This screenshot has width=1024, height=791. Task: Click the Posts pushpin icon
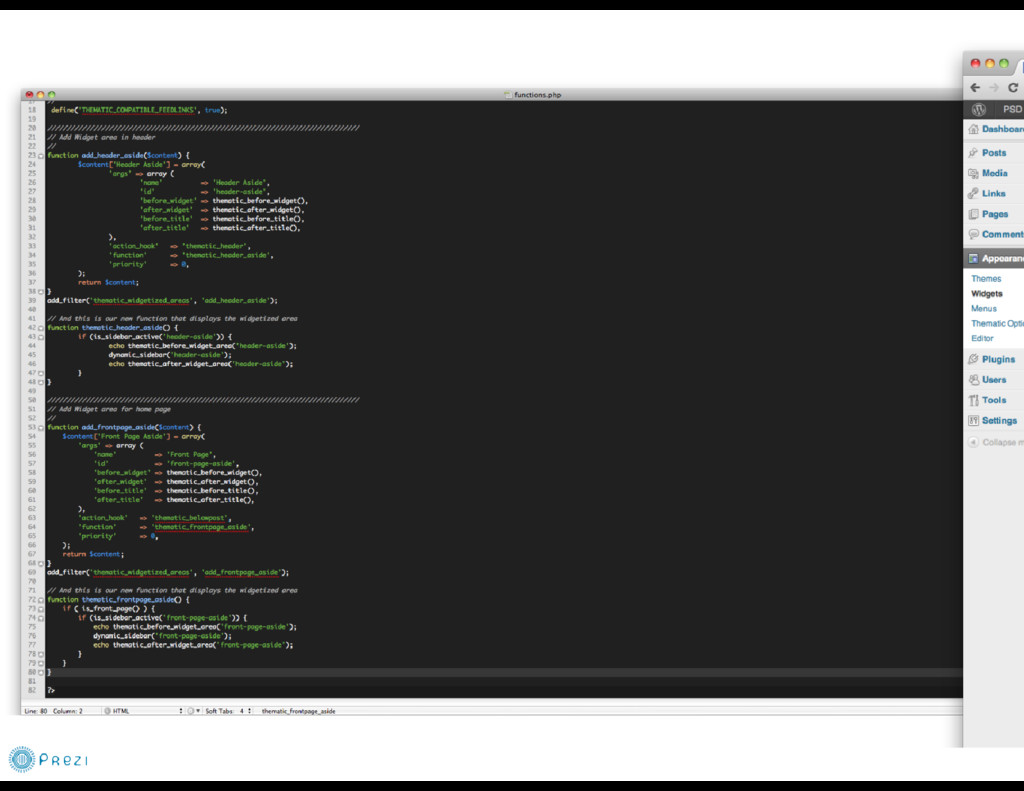pyautogui.click(x=973, y=152)
